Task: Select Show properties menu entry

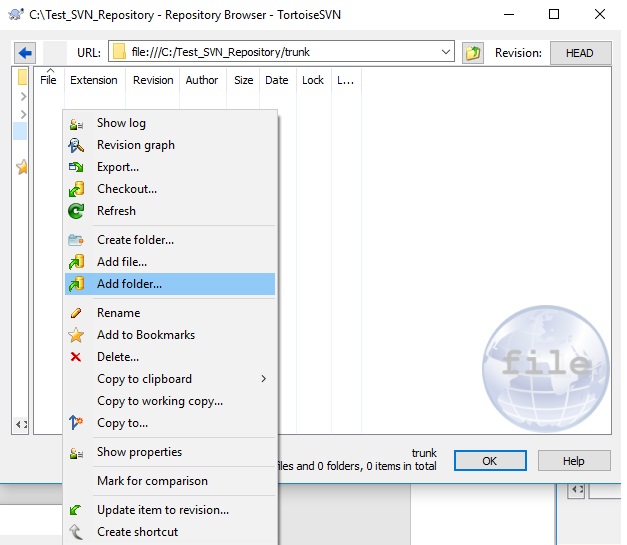Action: [170, 452]
